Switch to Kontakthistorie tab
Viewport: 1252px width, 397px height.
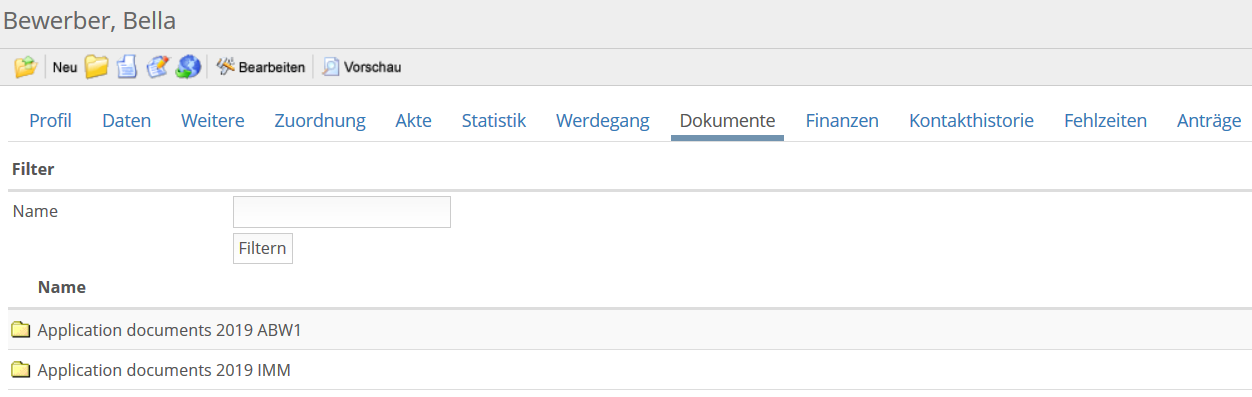(971, 121)
